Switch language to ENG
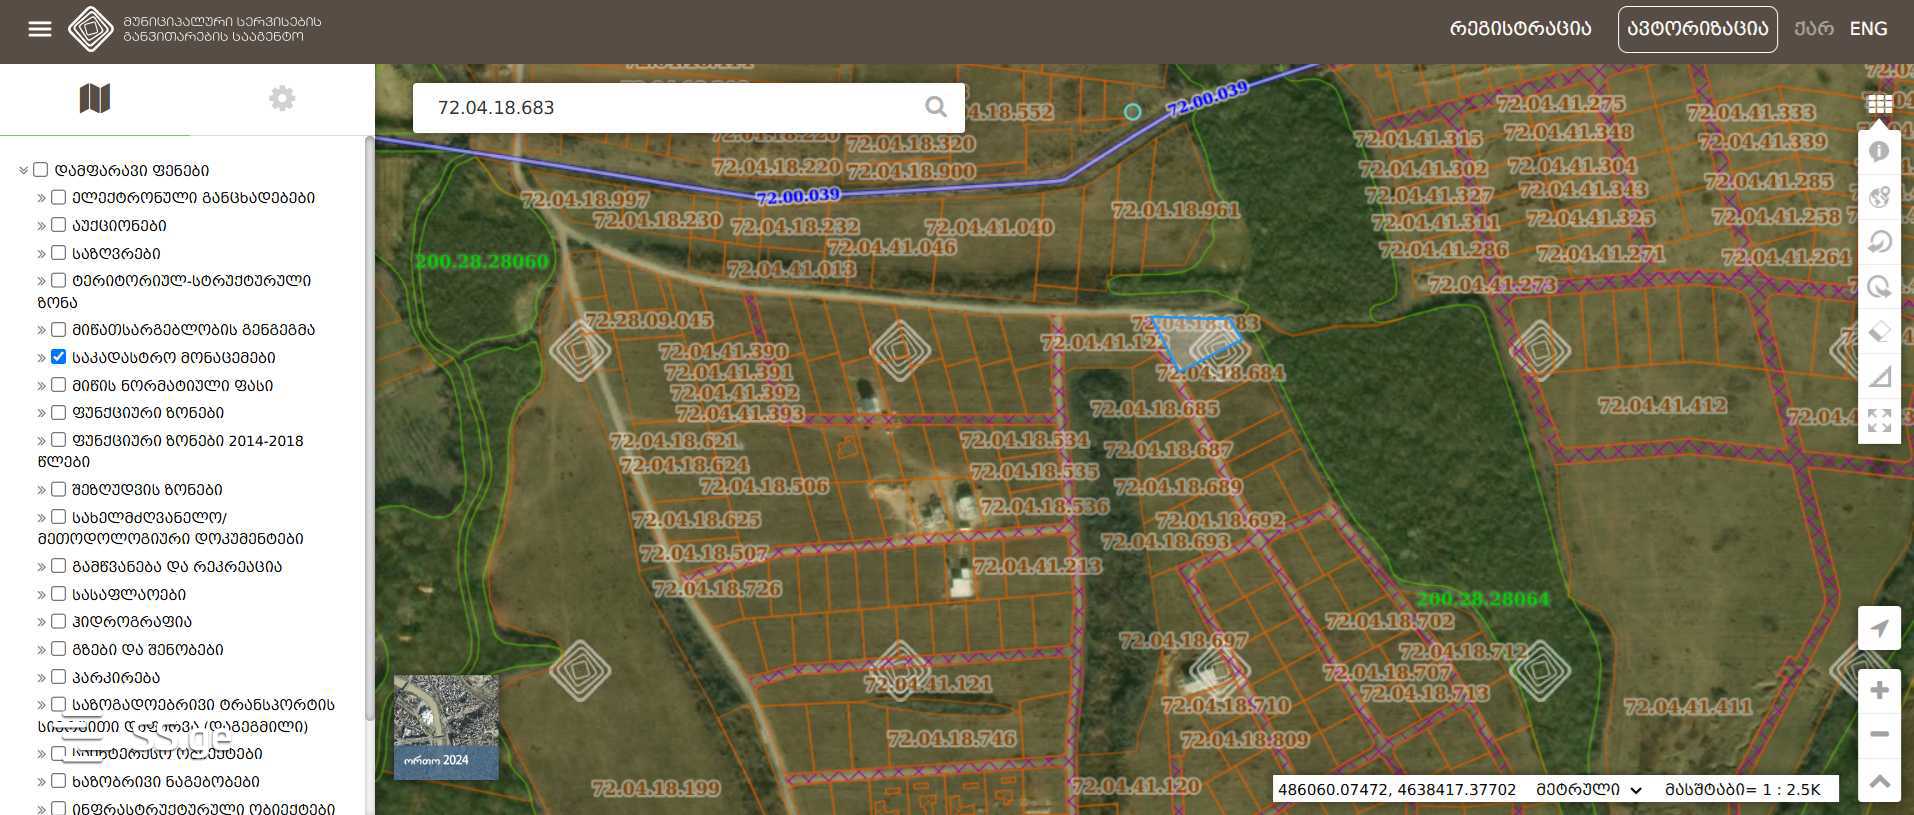This screenshot has height=815, width=1914. pyautogui.click(x=1868, y=29)
